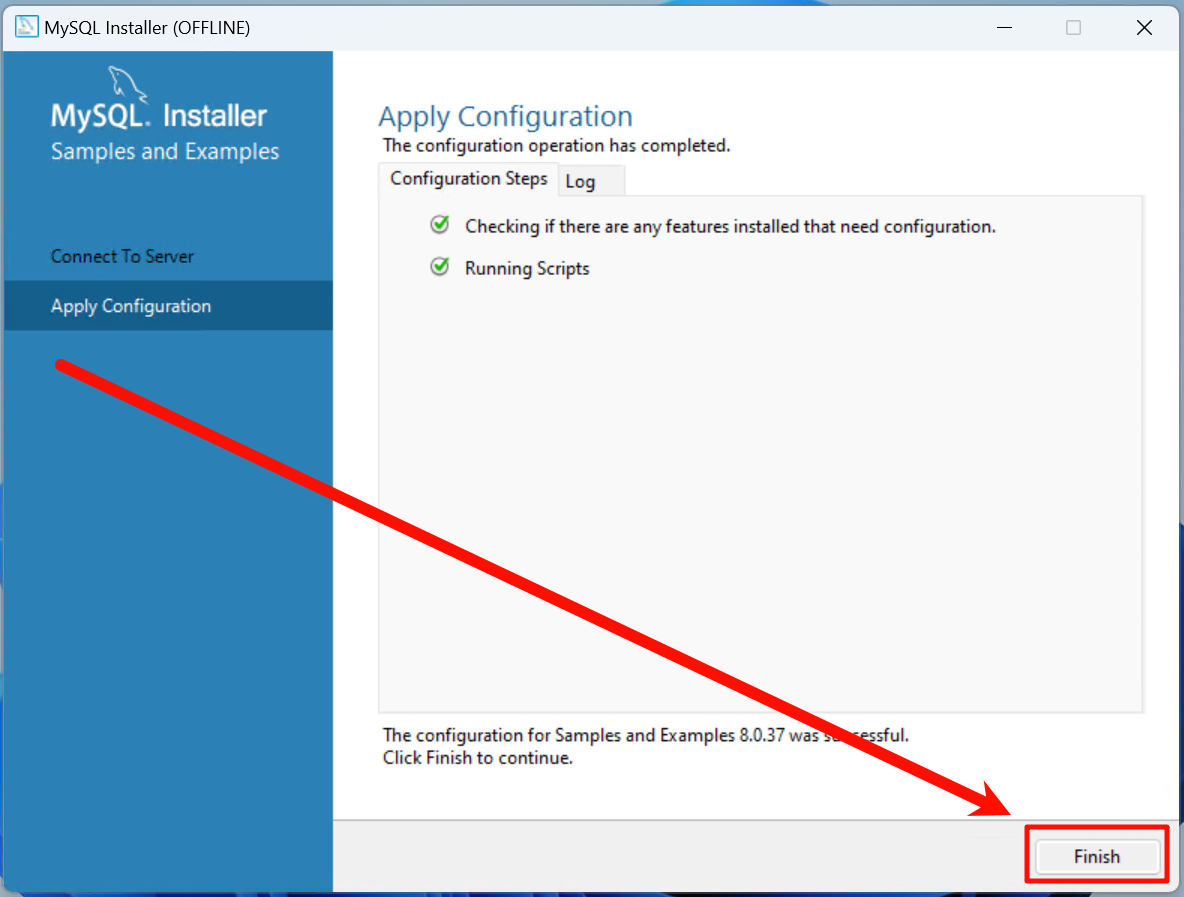Maximize the MySQL Installer window
The width and height of the screenshot is (1184, 897).
(x=1073, y=27)
